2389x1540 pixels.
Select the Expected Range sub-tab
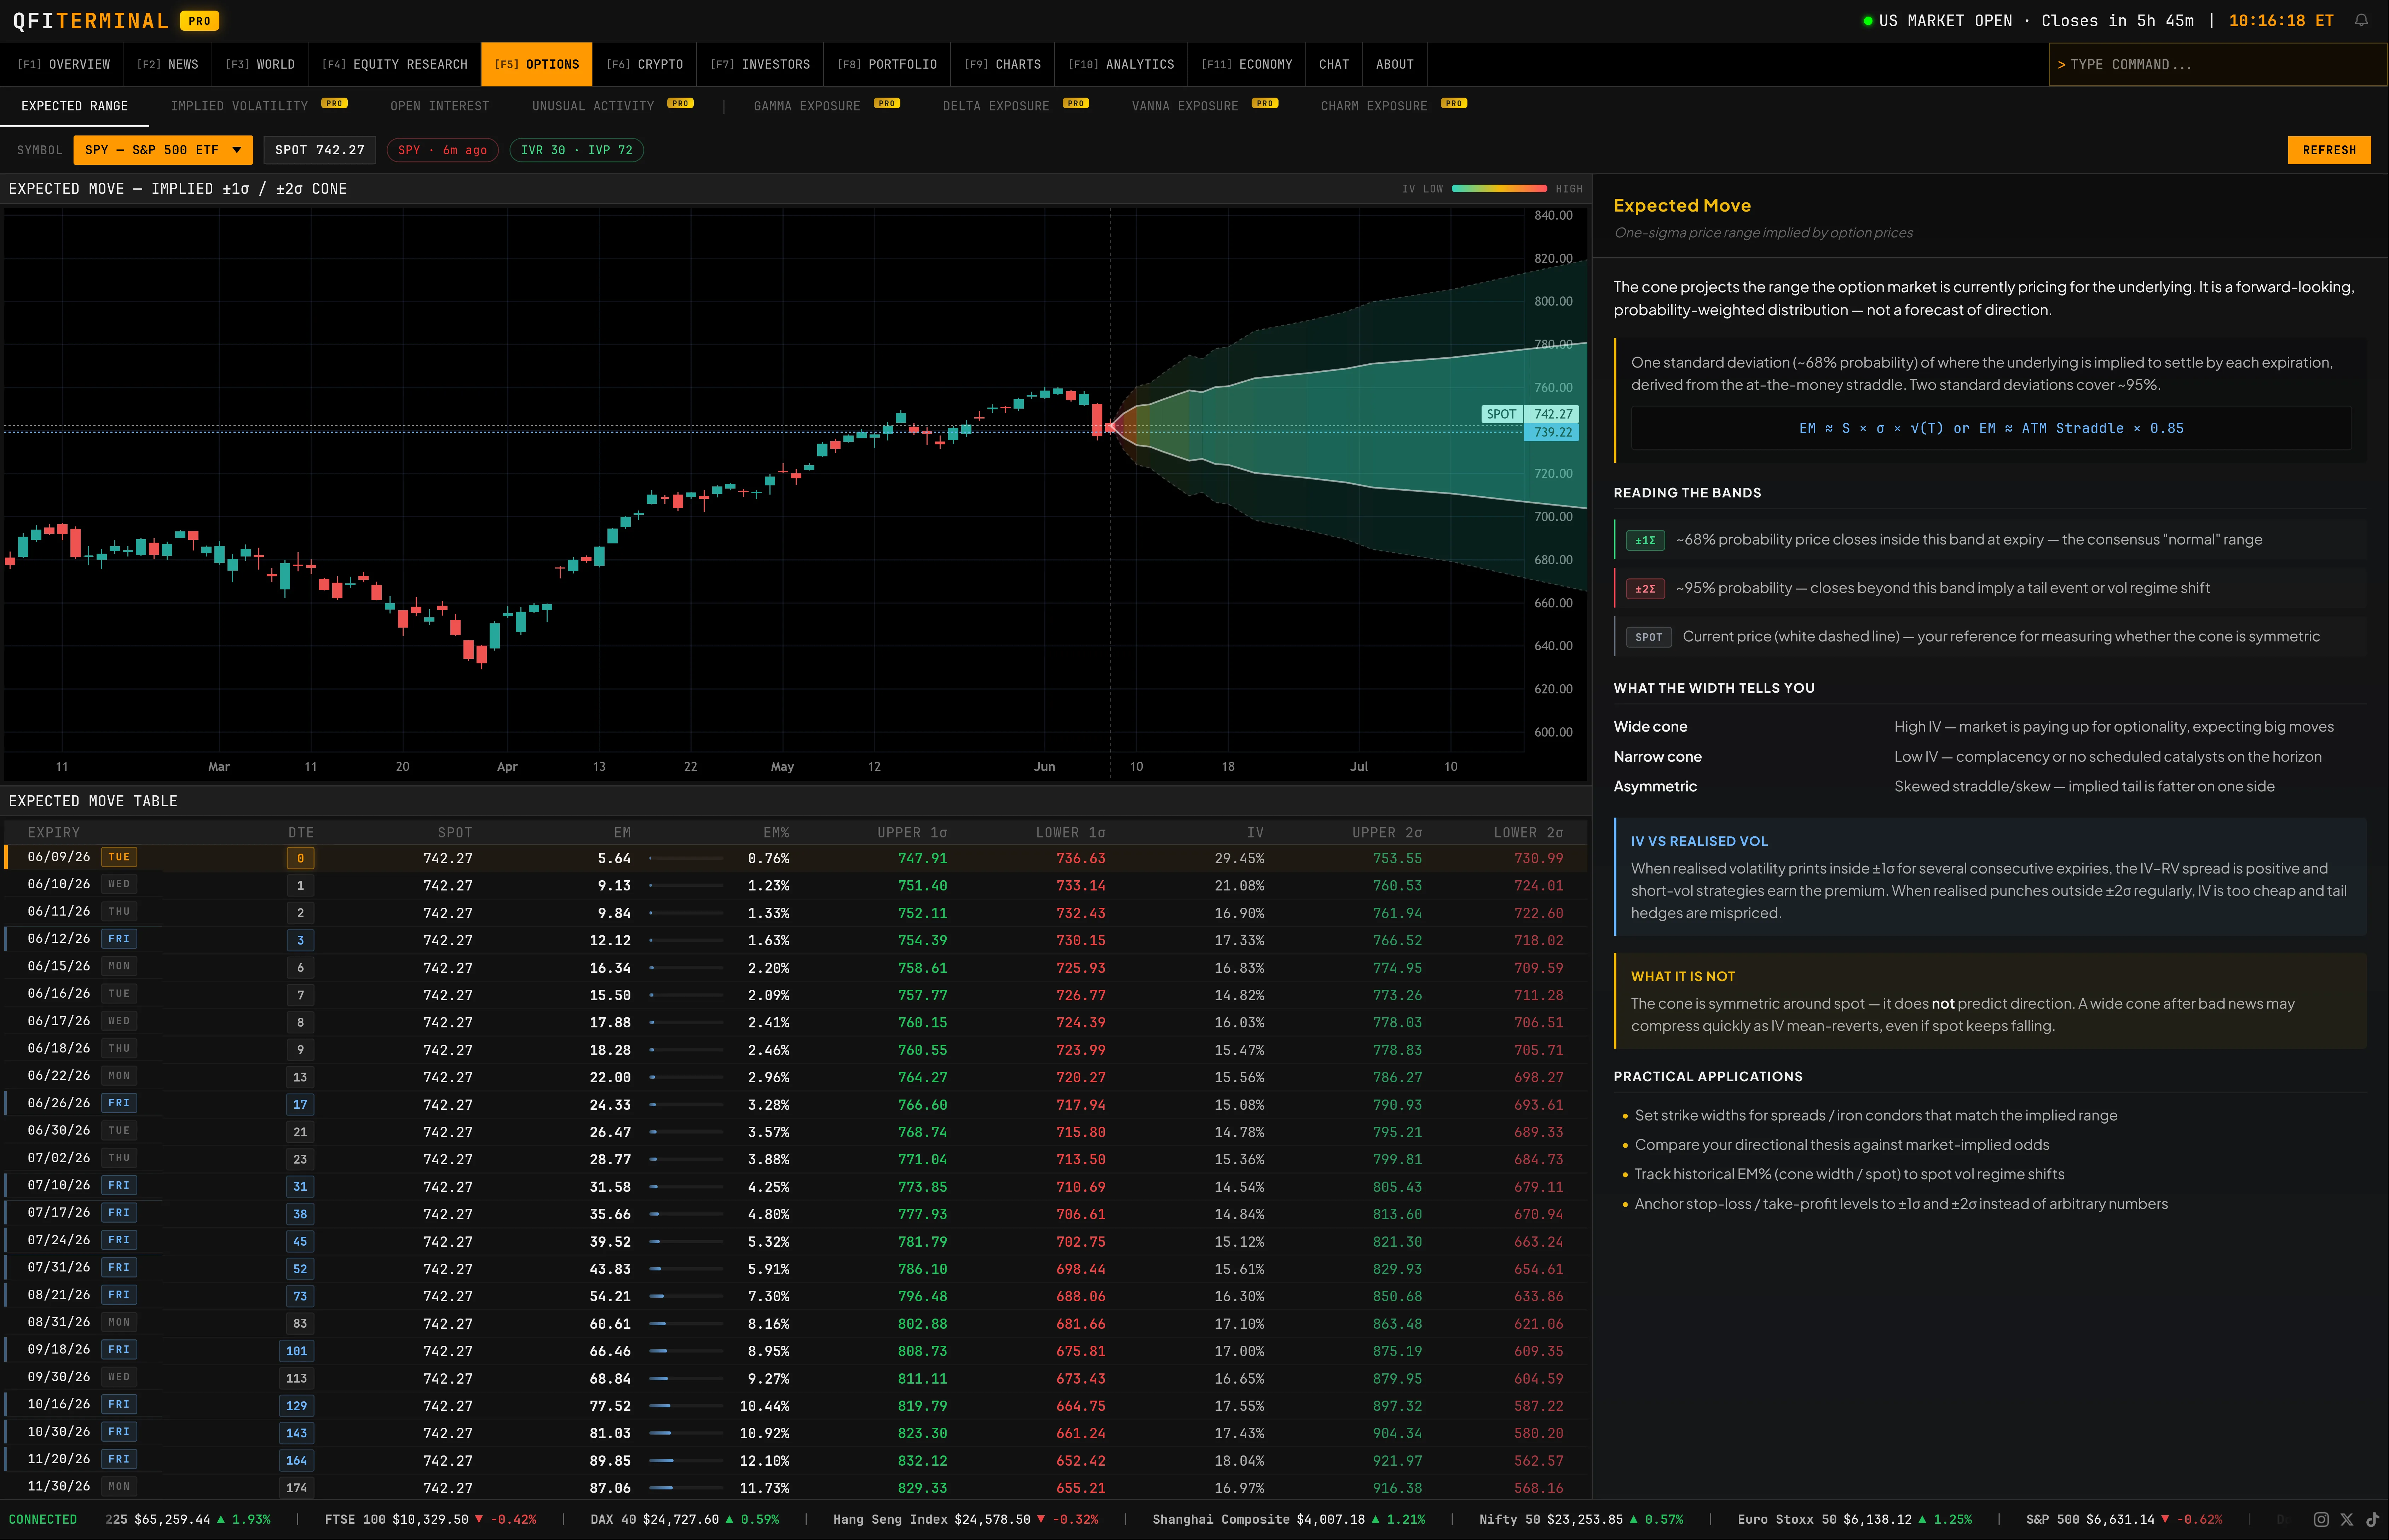click(75, 106)
